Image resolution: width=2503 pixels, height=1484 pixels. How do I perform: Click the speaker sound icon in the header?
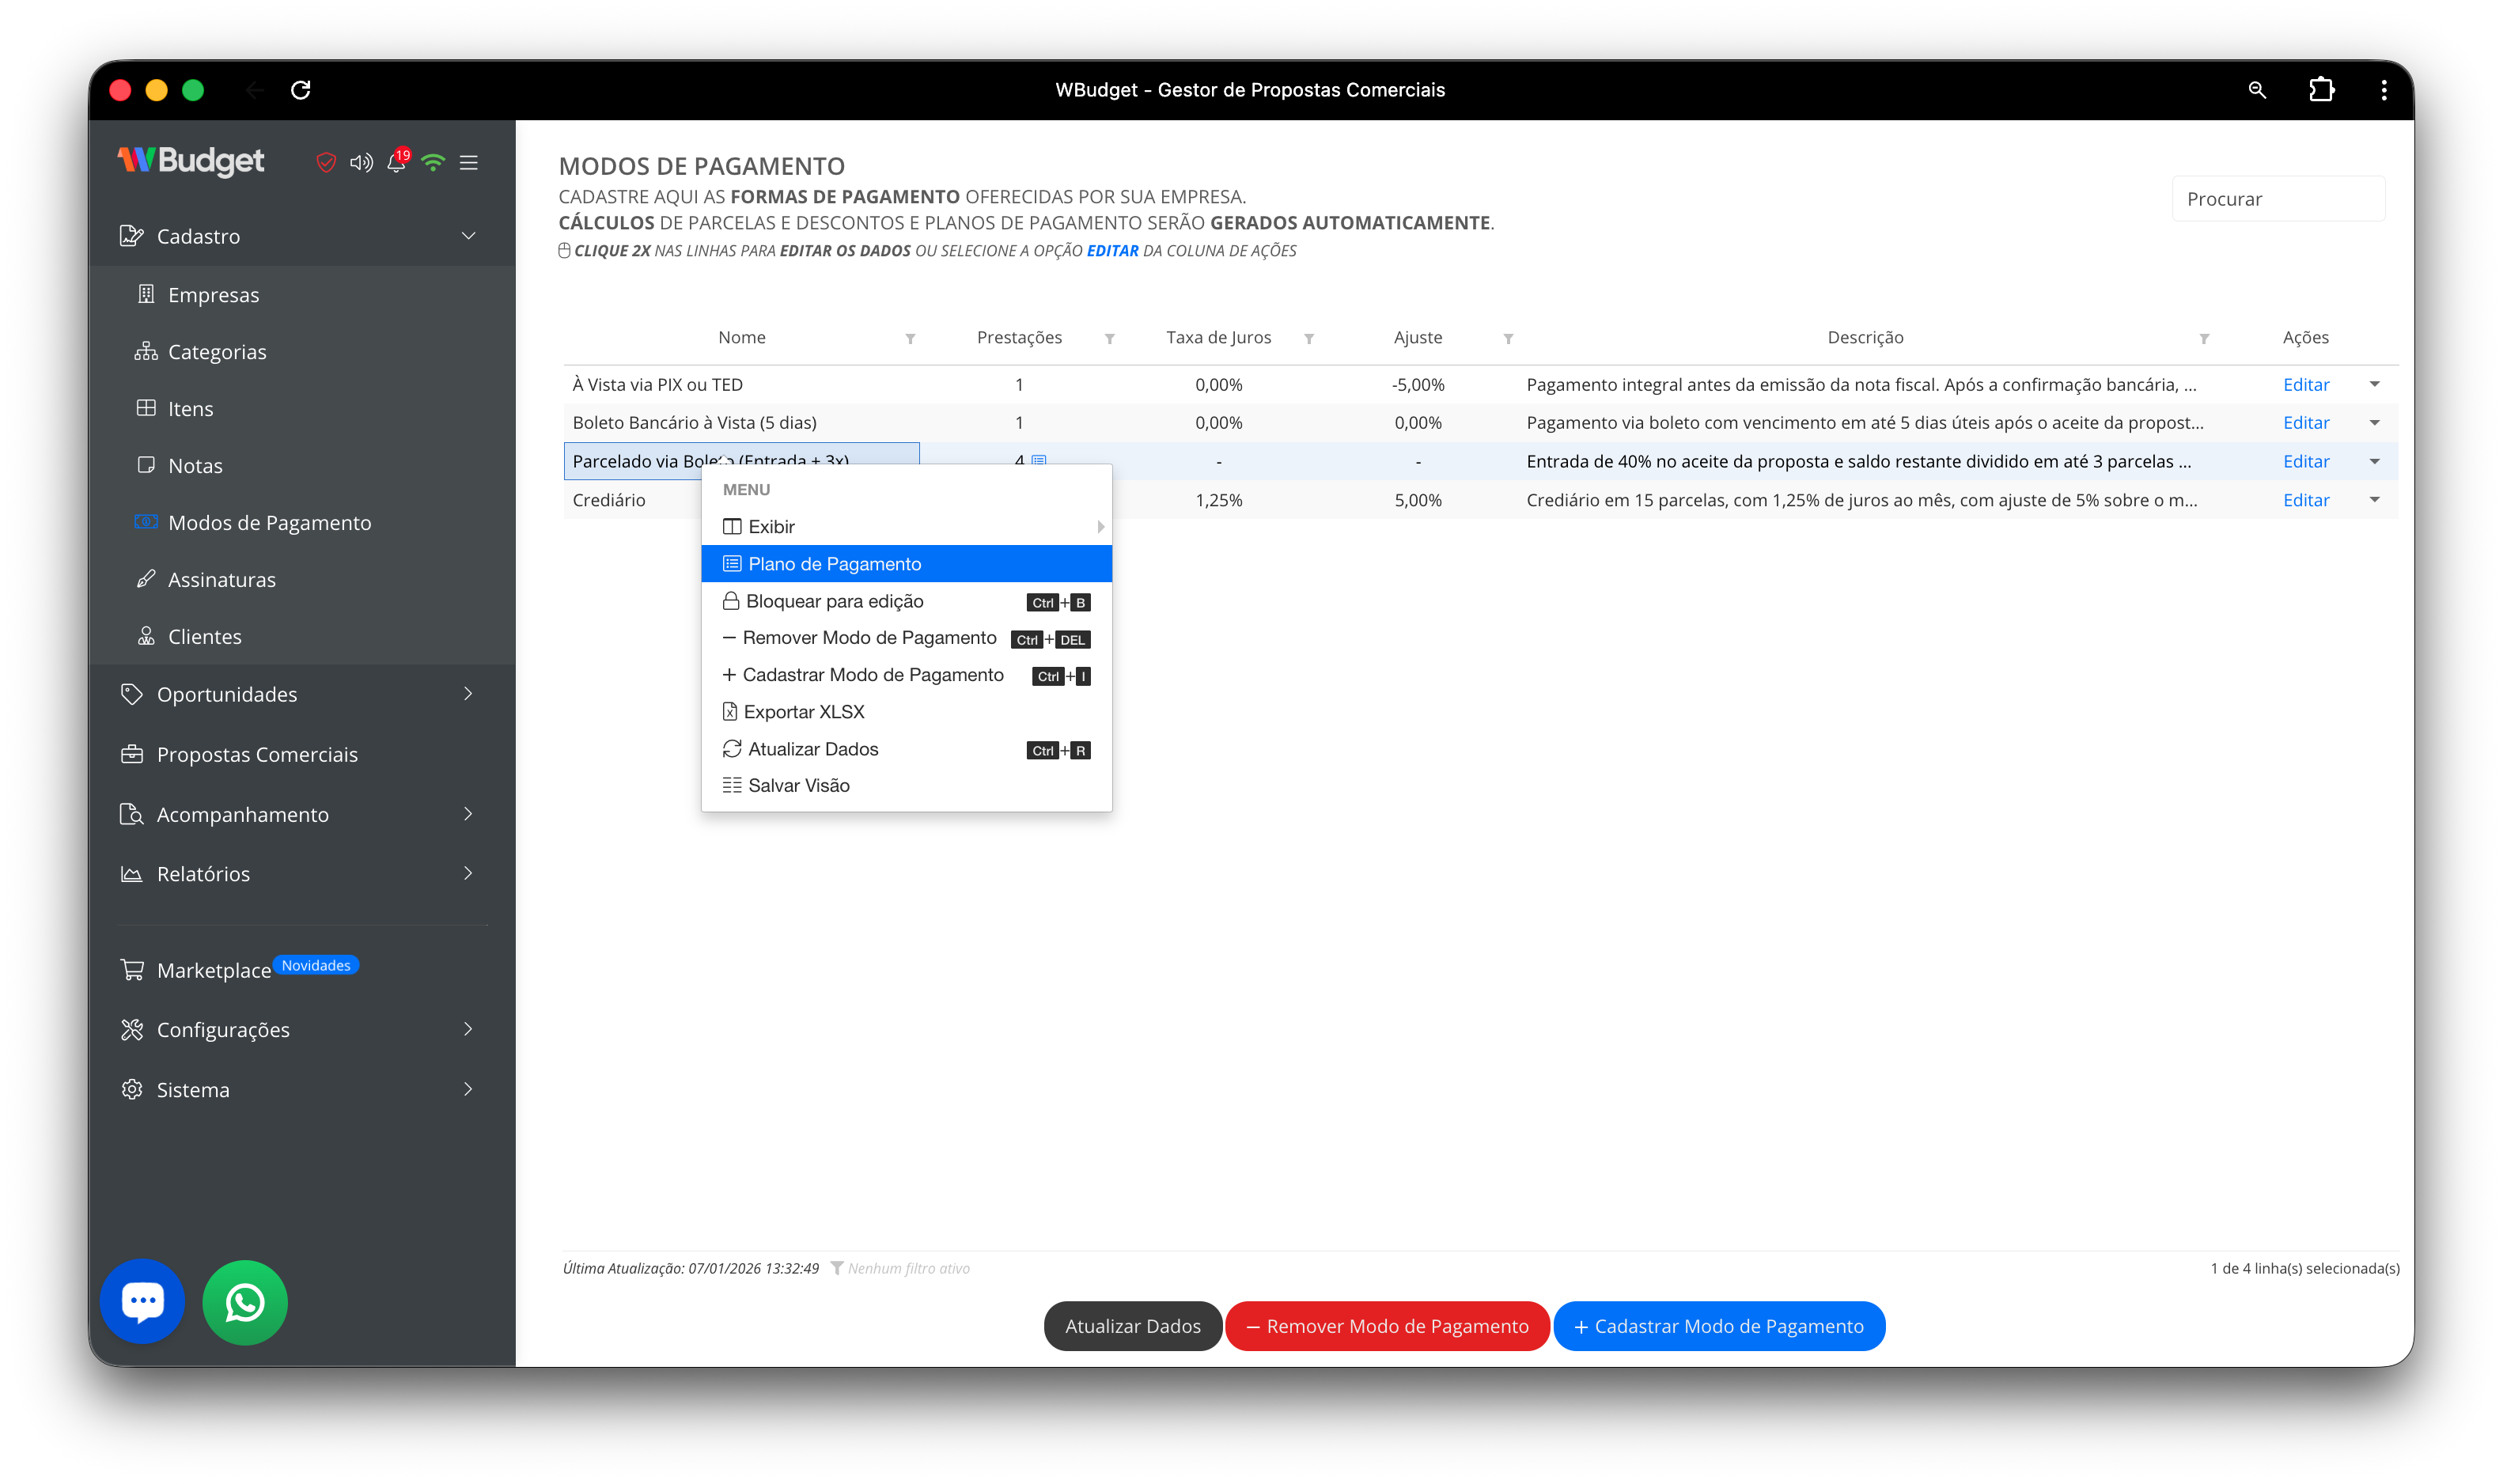click(361, 162)
